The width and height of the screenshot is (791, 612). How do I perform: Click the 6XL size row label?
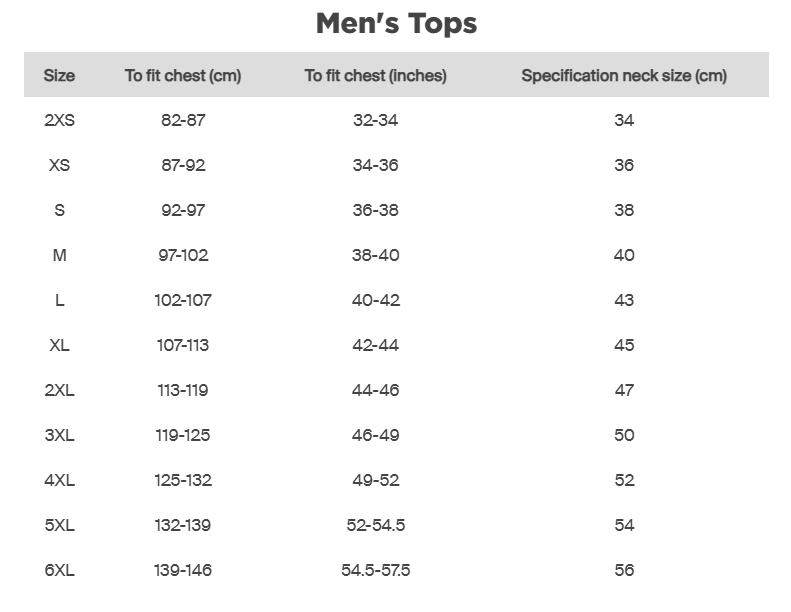59,570
